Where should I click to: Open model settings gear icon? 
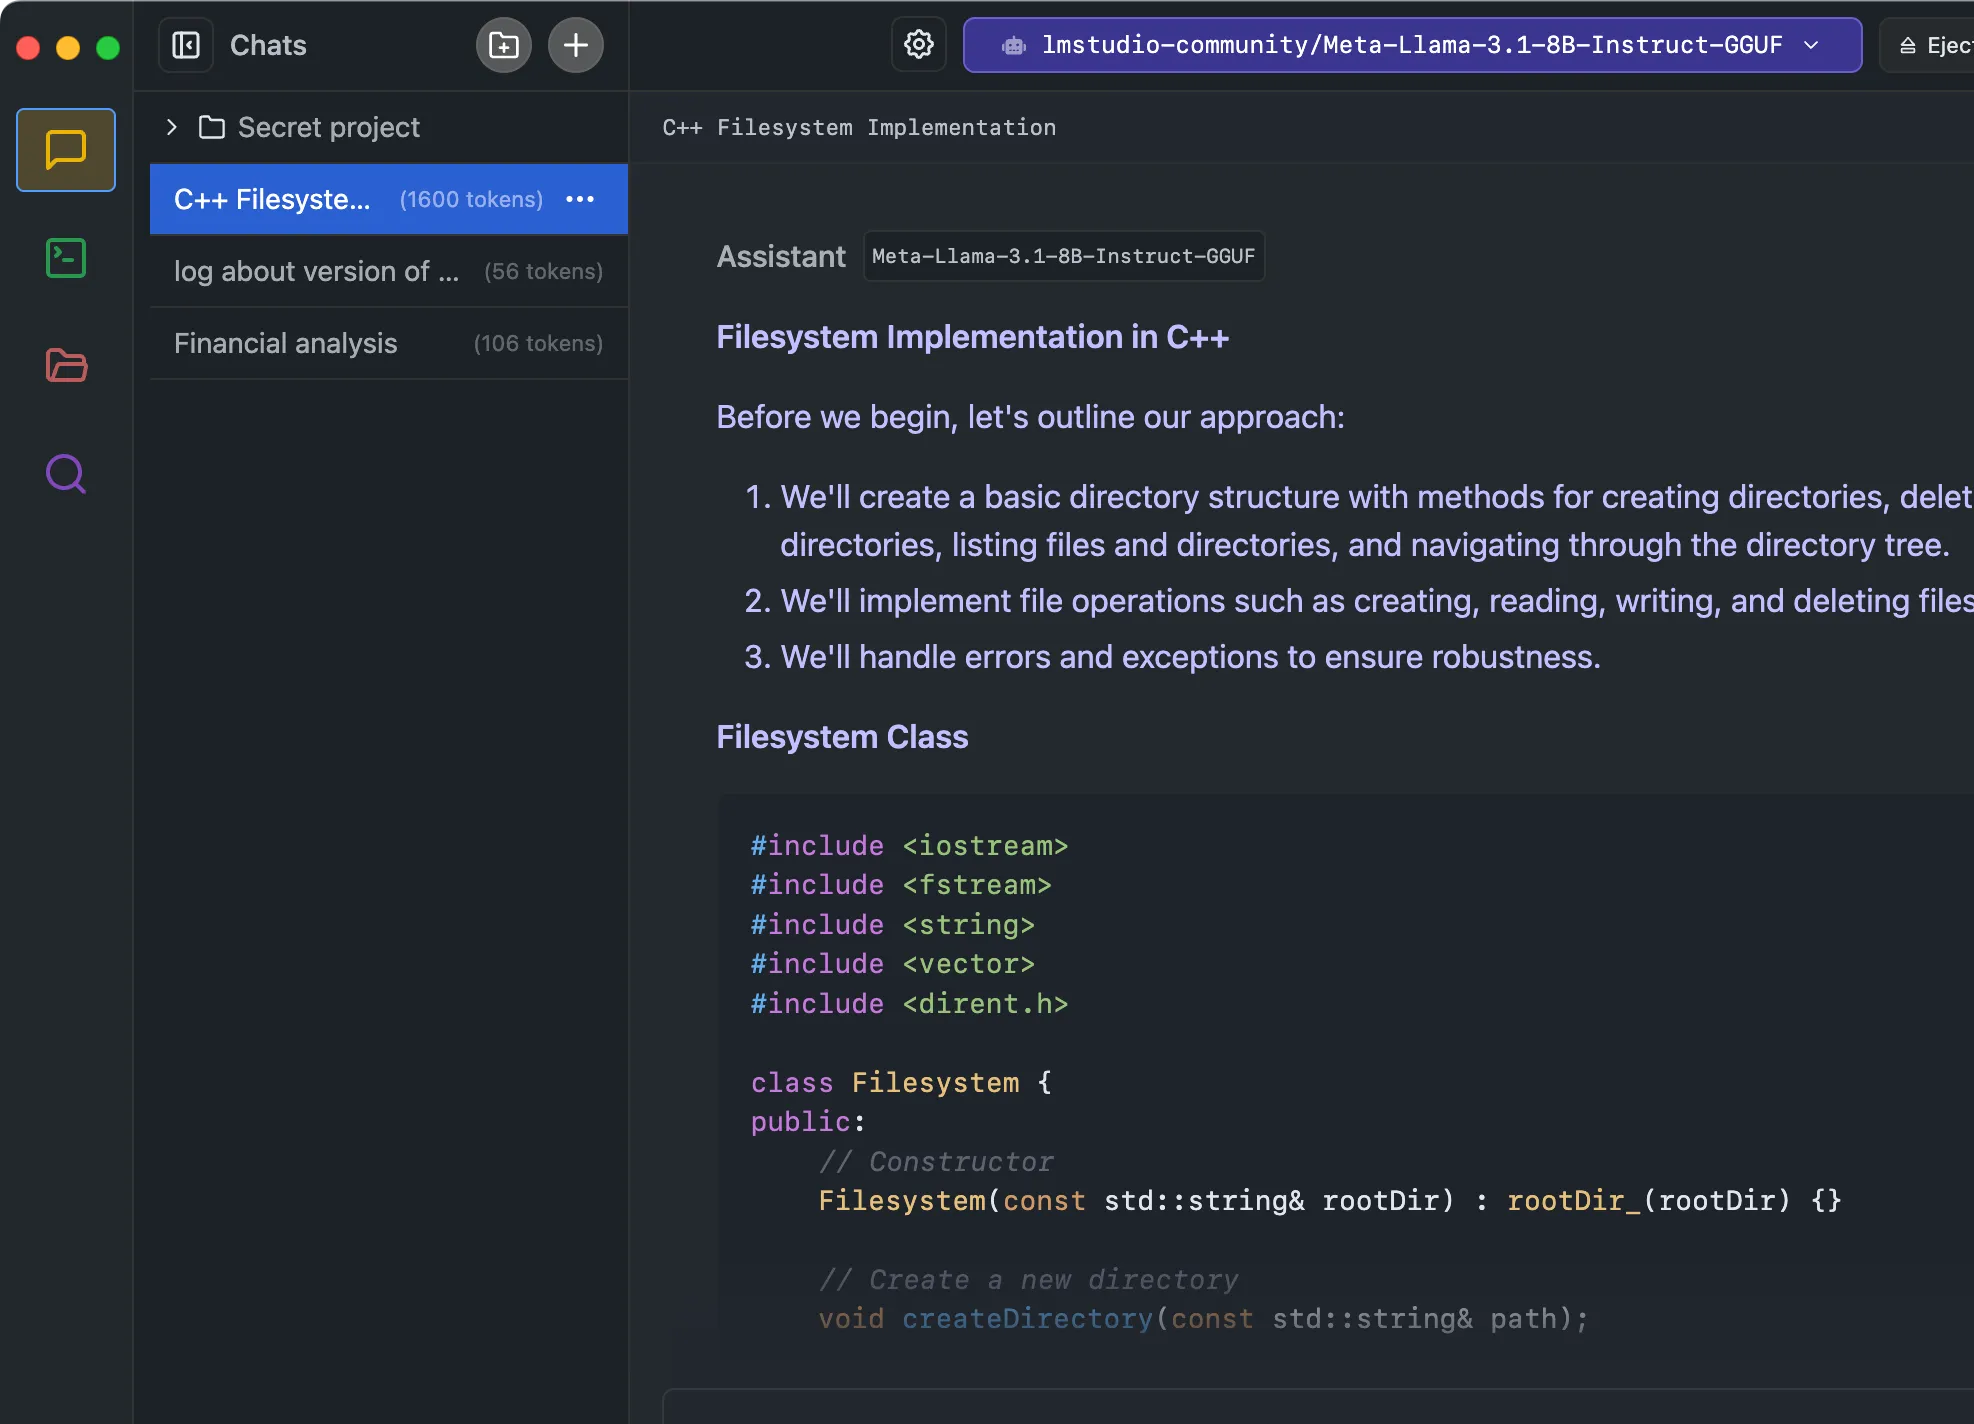pyautogui.click(x=918, y=45)
